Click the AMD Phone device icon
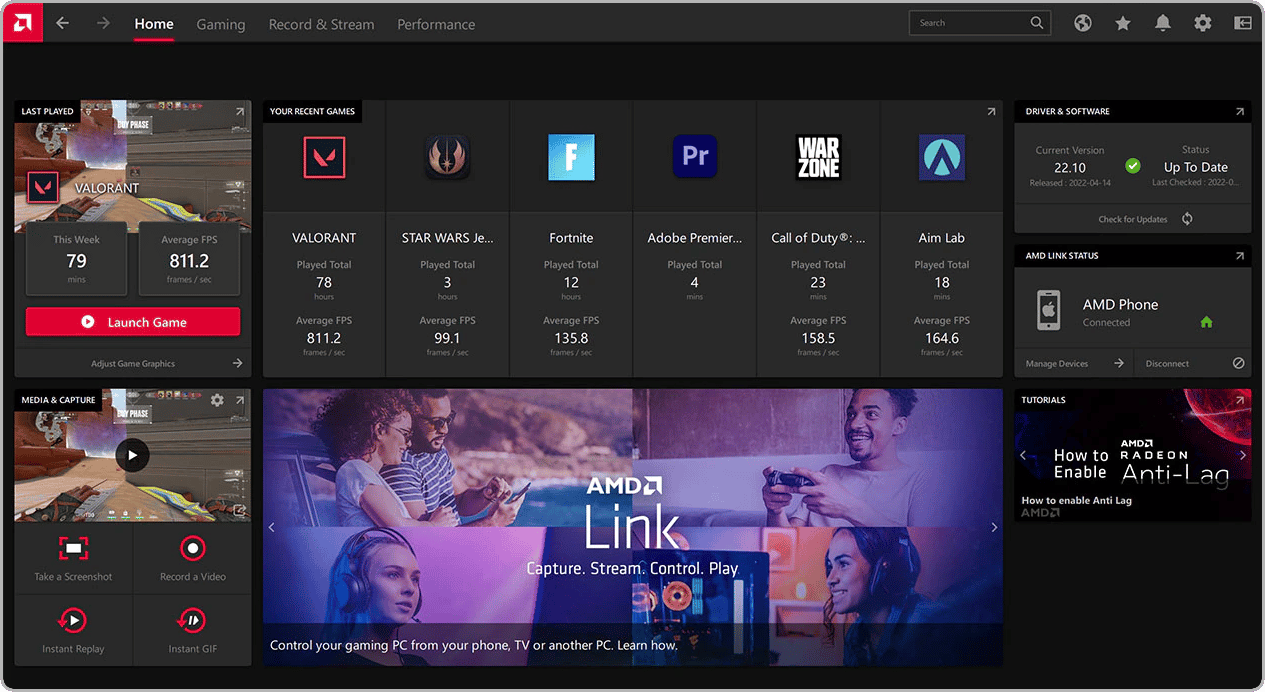1265x692 pixels. (x=1049, y=311)
